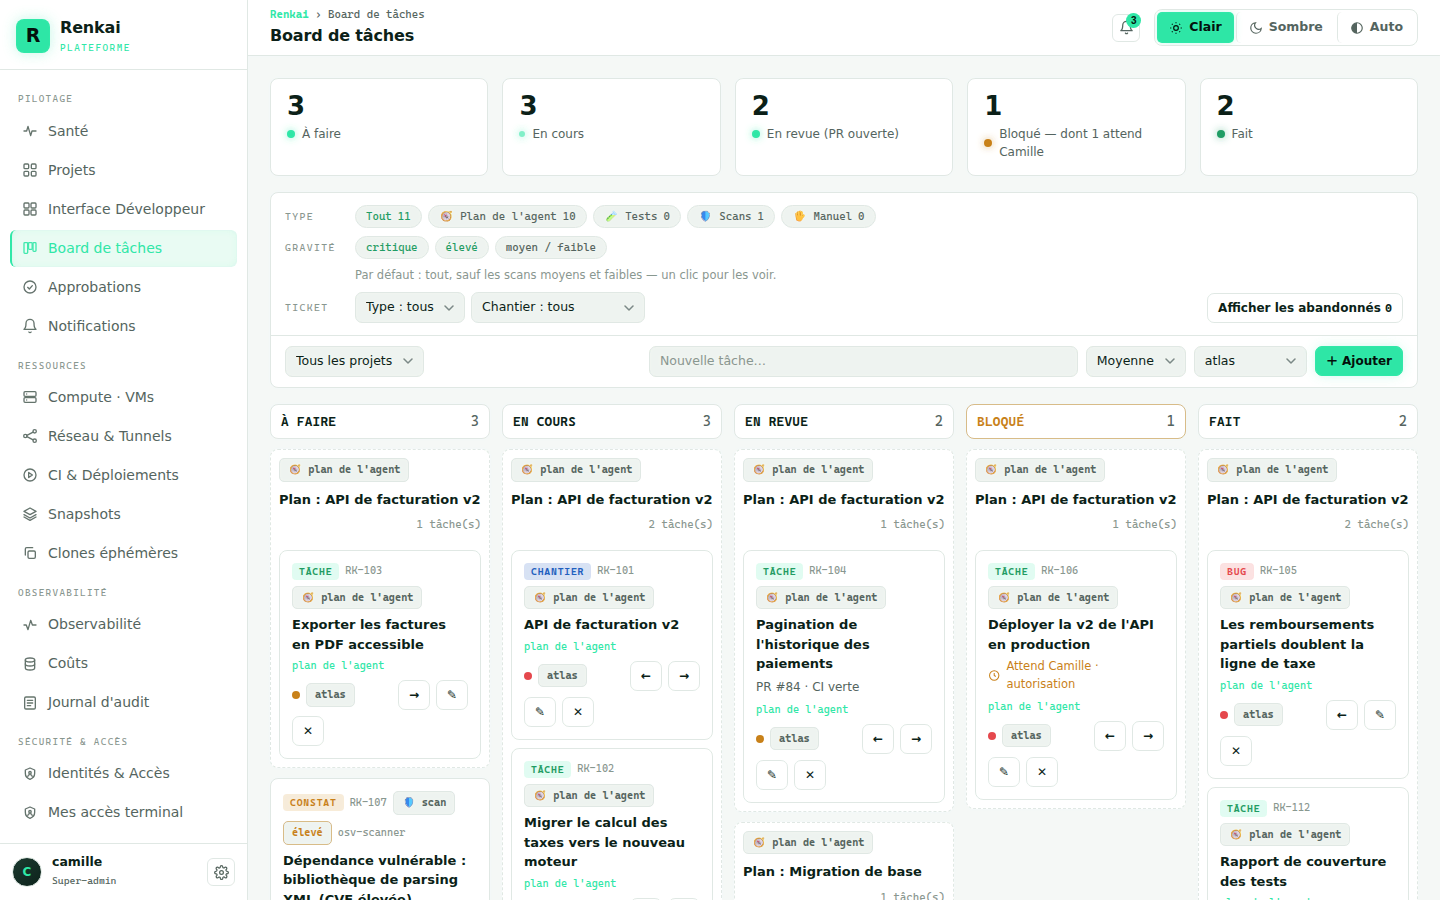Edit the RK-103 task with pencil icon
This screenshot has width=1440, height=900.
point(452,695)
